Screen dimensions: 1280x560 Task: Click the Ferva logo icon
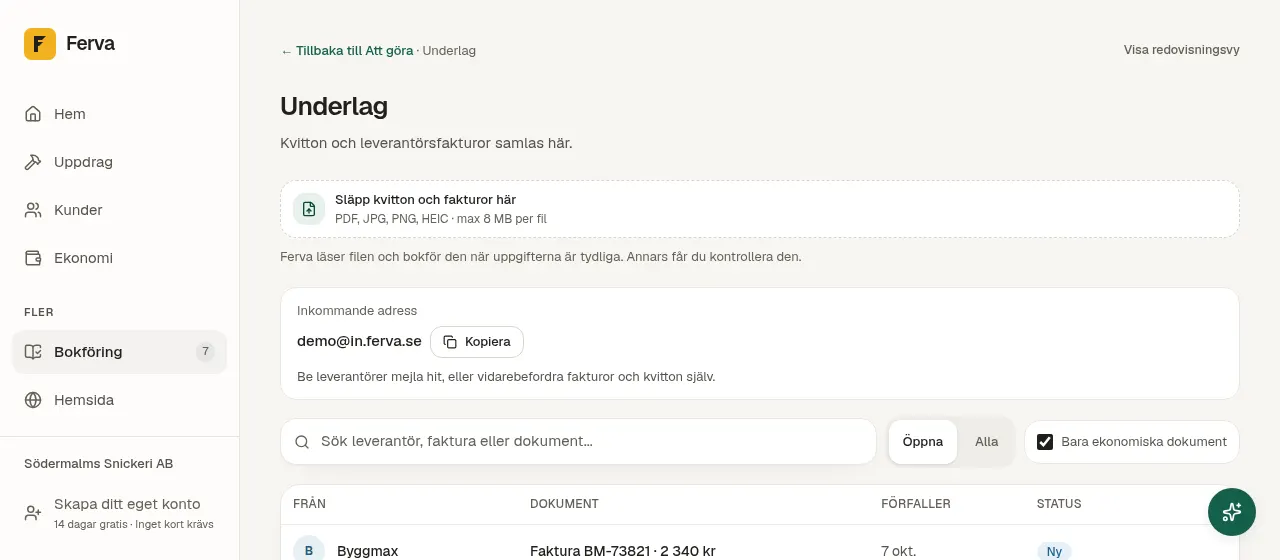point(40,44)
